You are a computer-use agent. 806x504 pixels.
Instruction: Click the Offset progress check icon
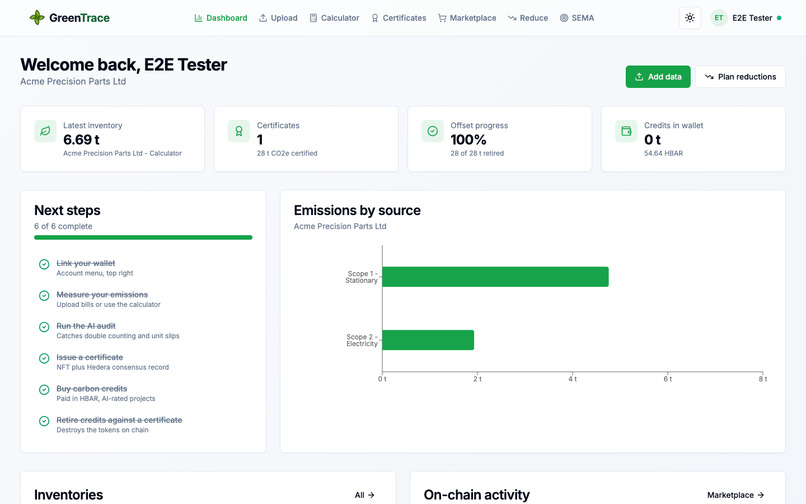click(x=433, y=131)
